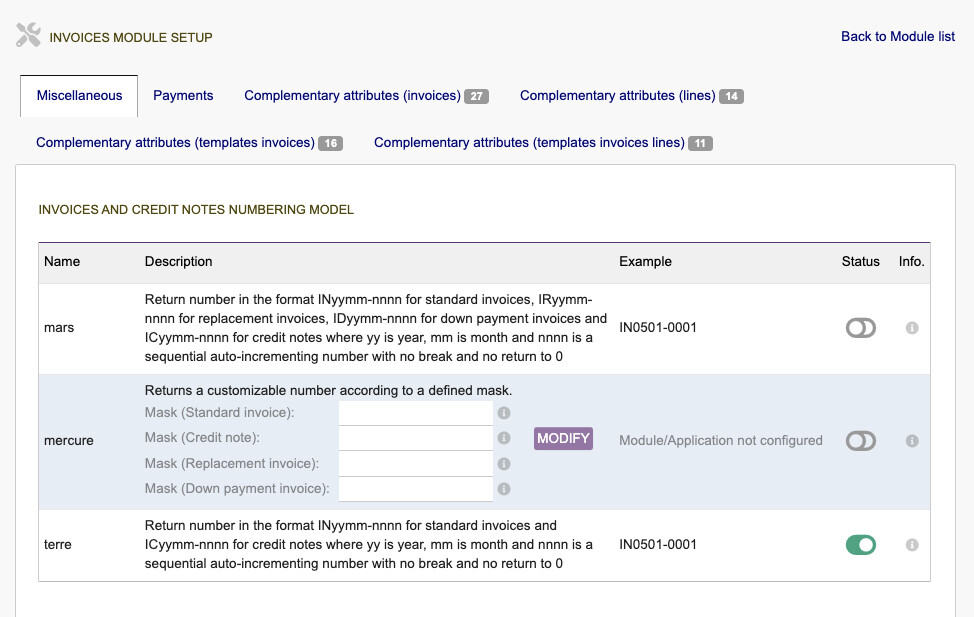This screenshot has width=974, height=617.
Task: Open the Payments tab
Action: pos(183,96)
